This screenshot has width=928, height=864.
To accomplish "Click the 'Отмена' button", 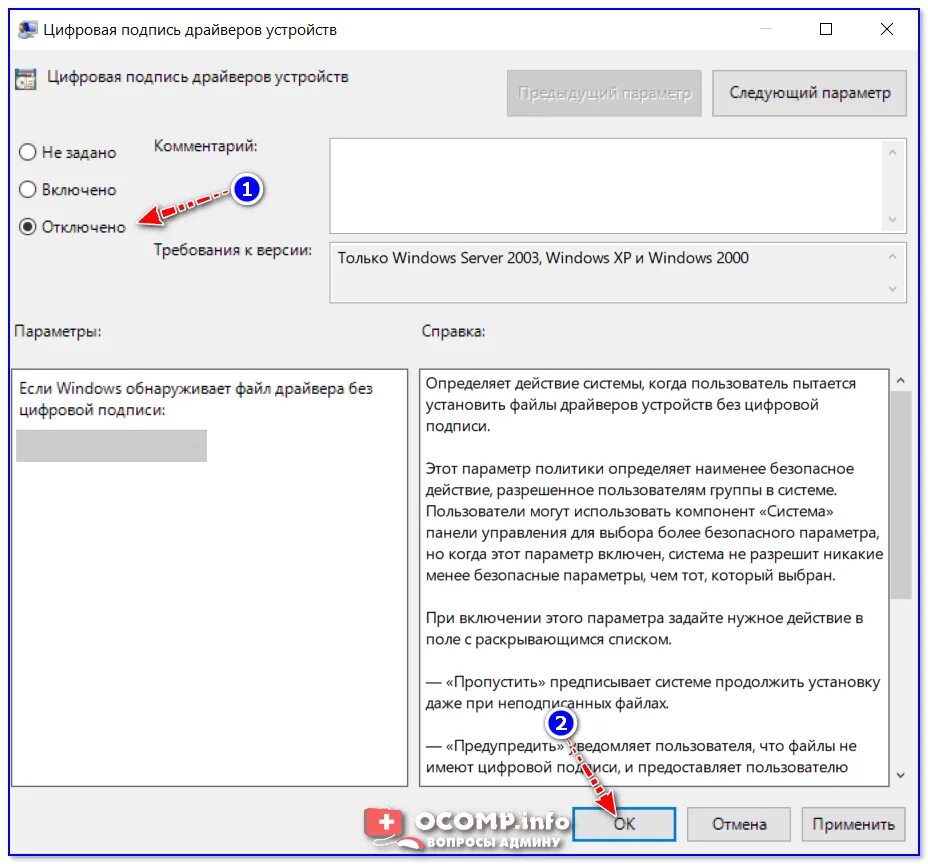I will pyautogui.click(x=739, y=824).
